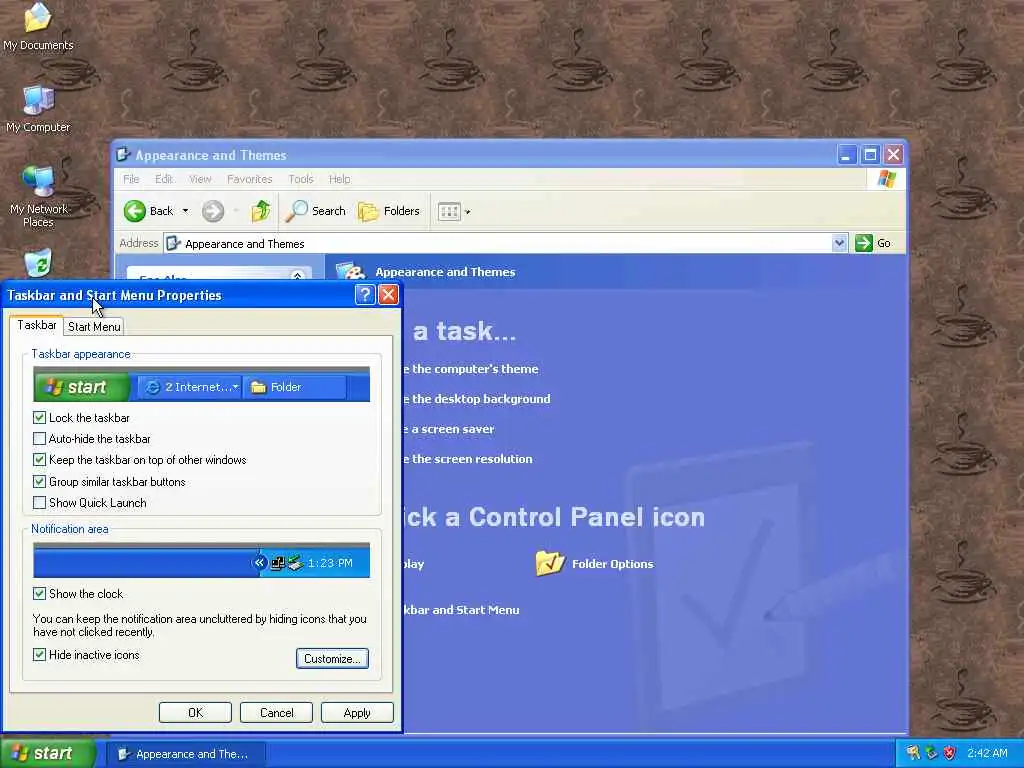Screen dimensions: 1024x768
Task: Click the security shield tray icon
Action: coord(950,753)
